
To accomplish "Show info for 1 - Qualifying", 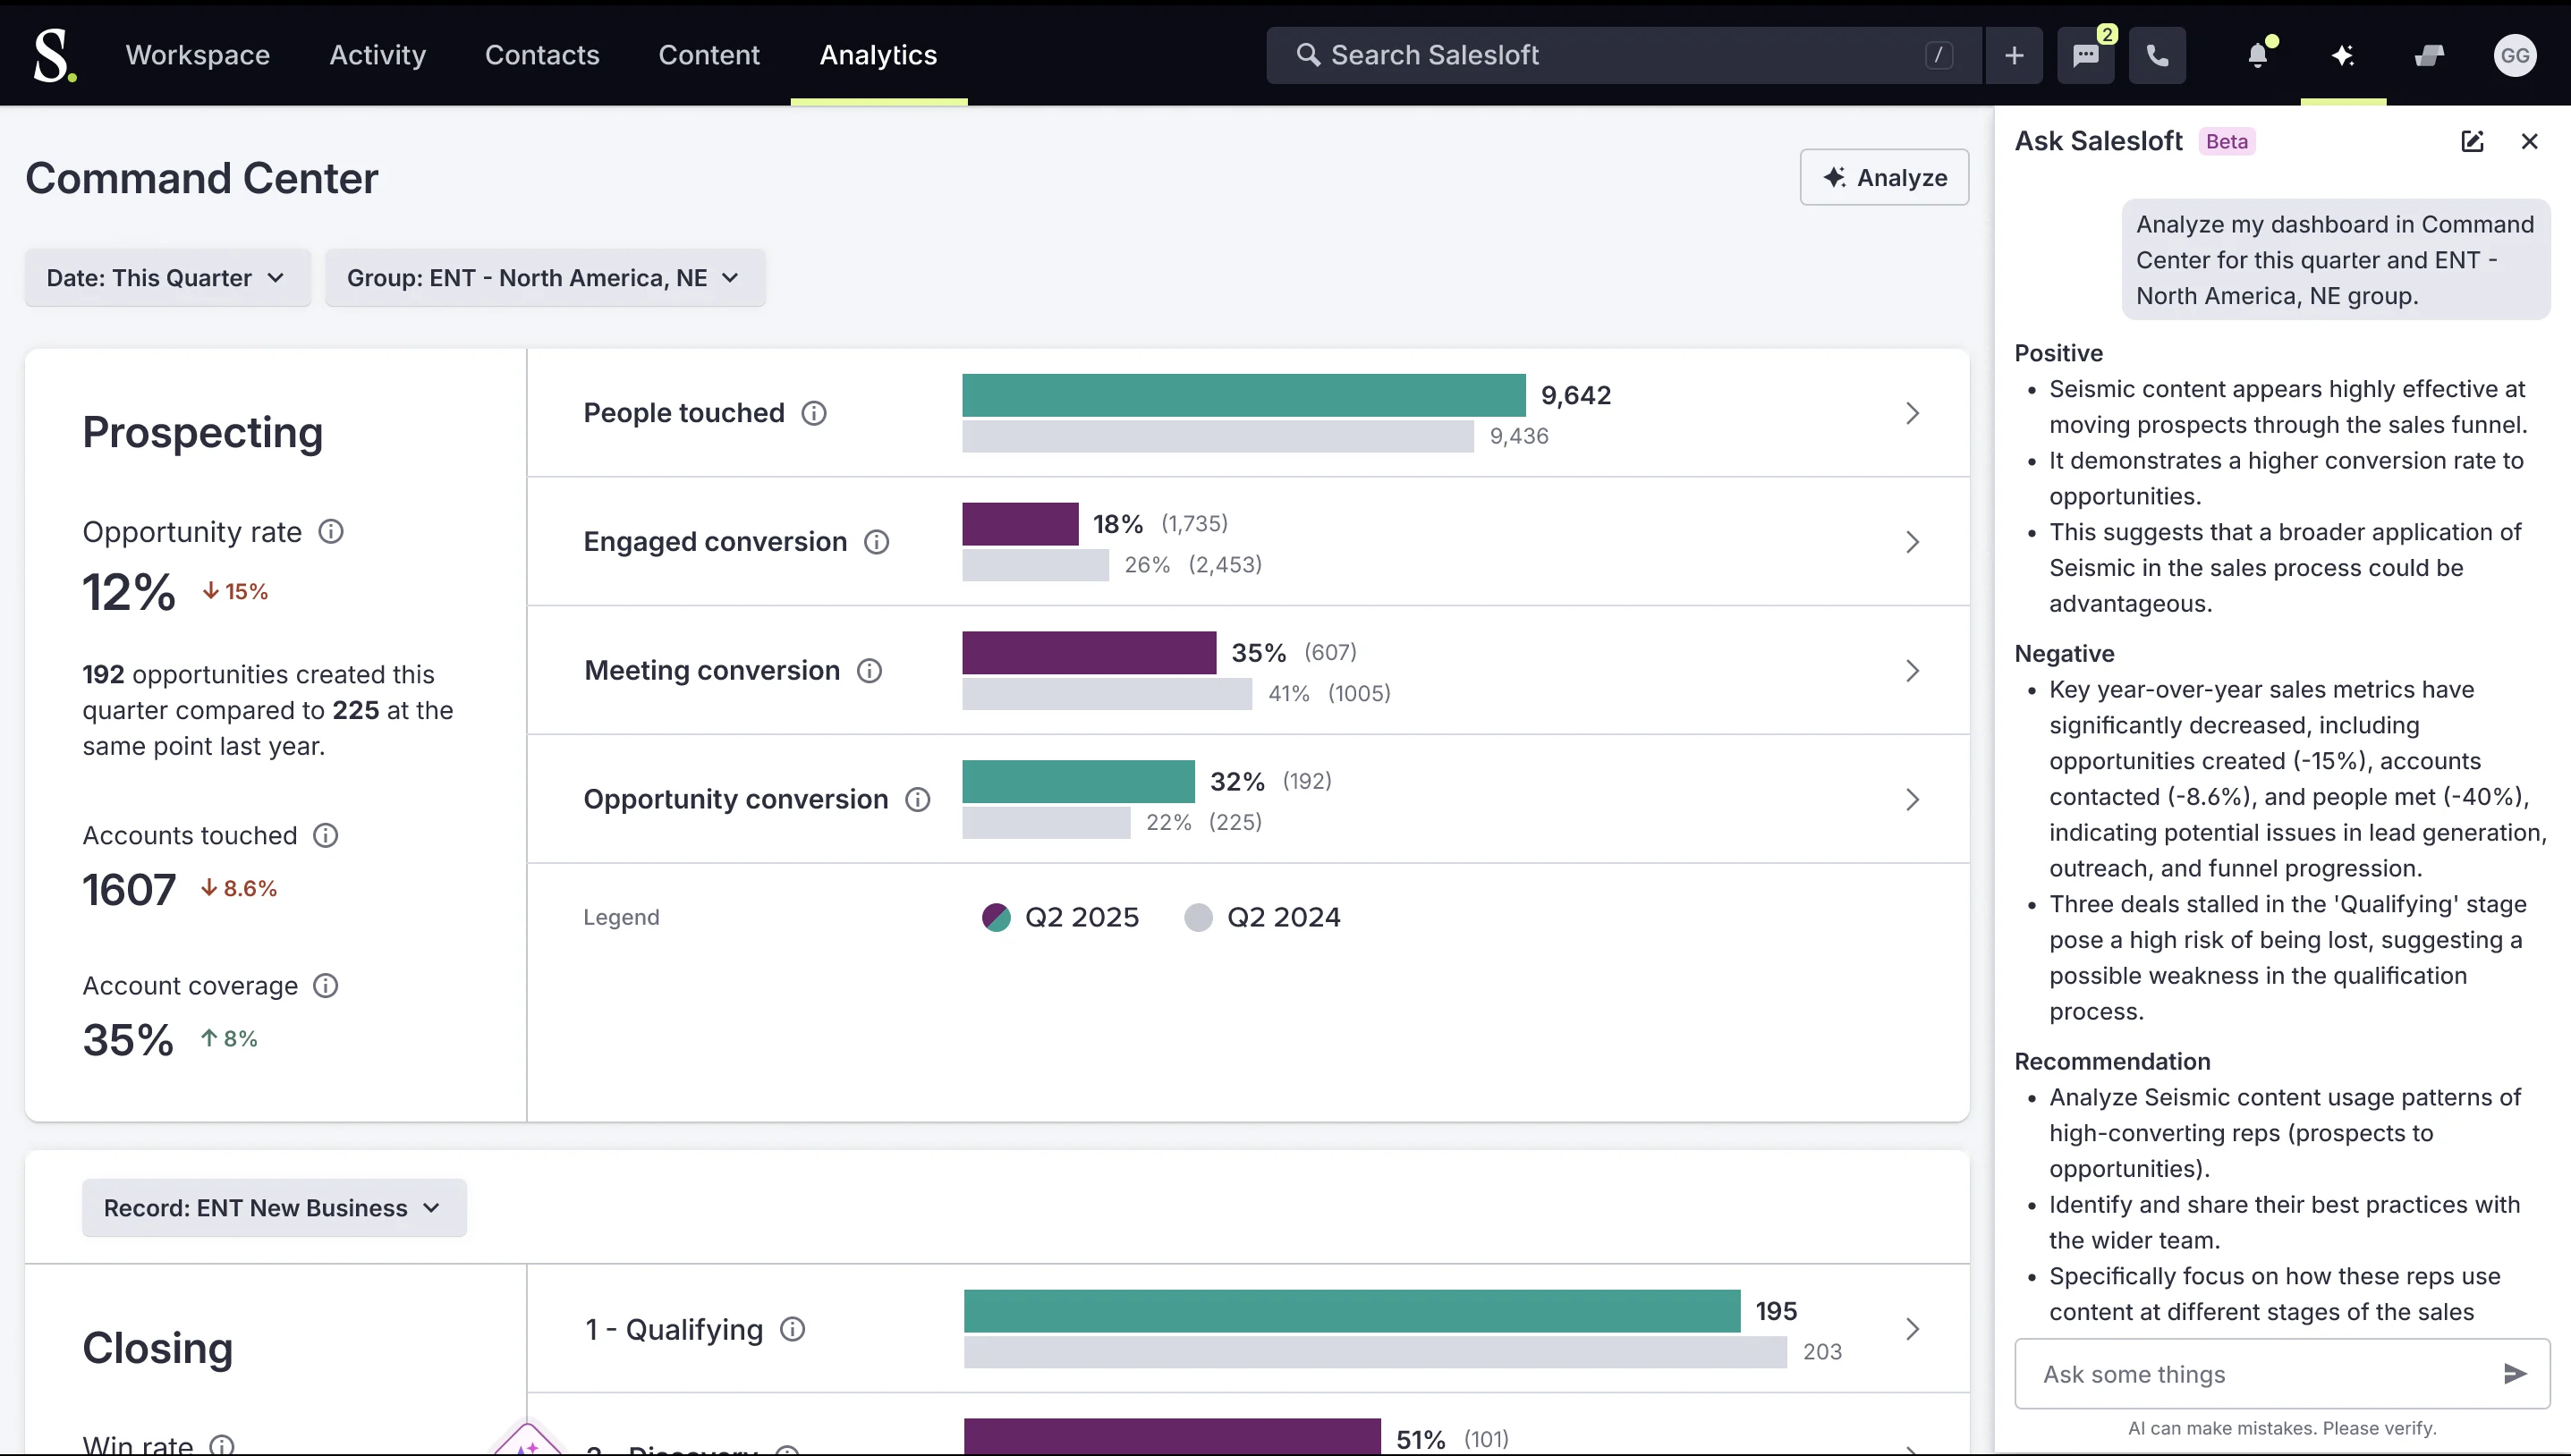I will (x=793, y=1329).
